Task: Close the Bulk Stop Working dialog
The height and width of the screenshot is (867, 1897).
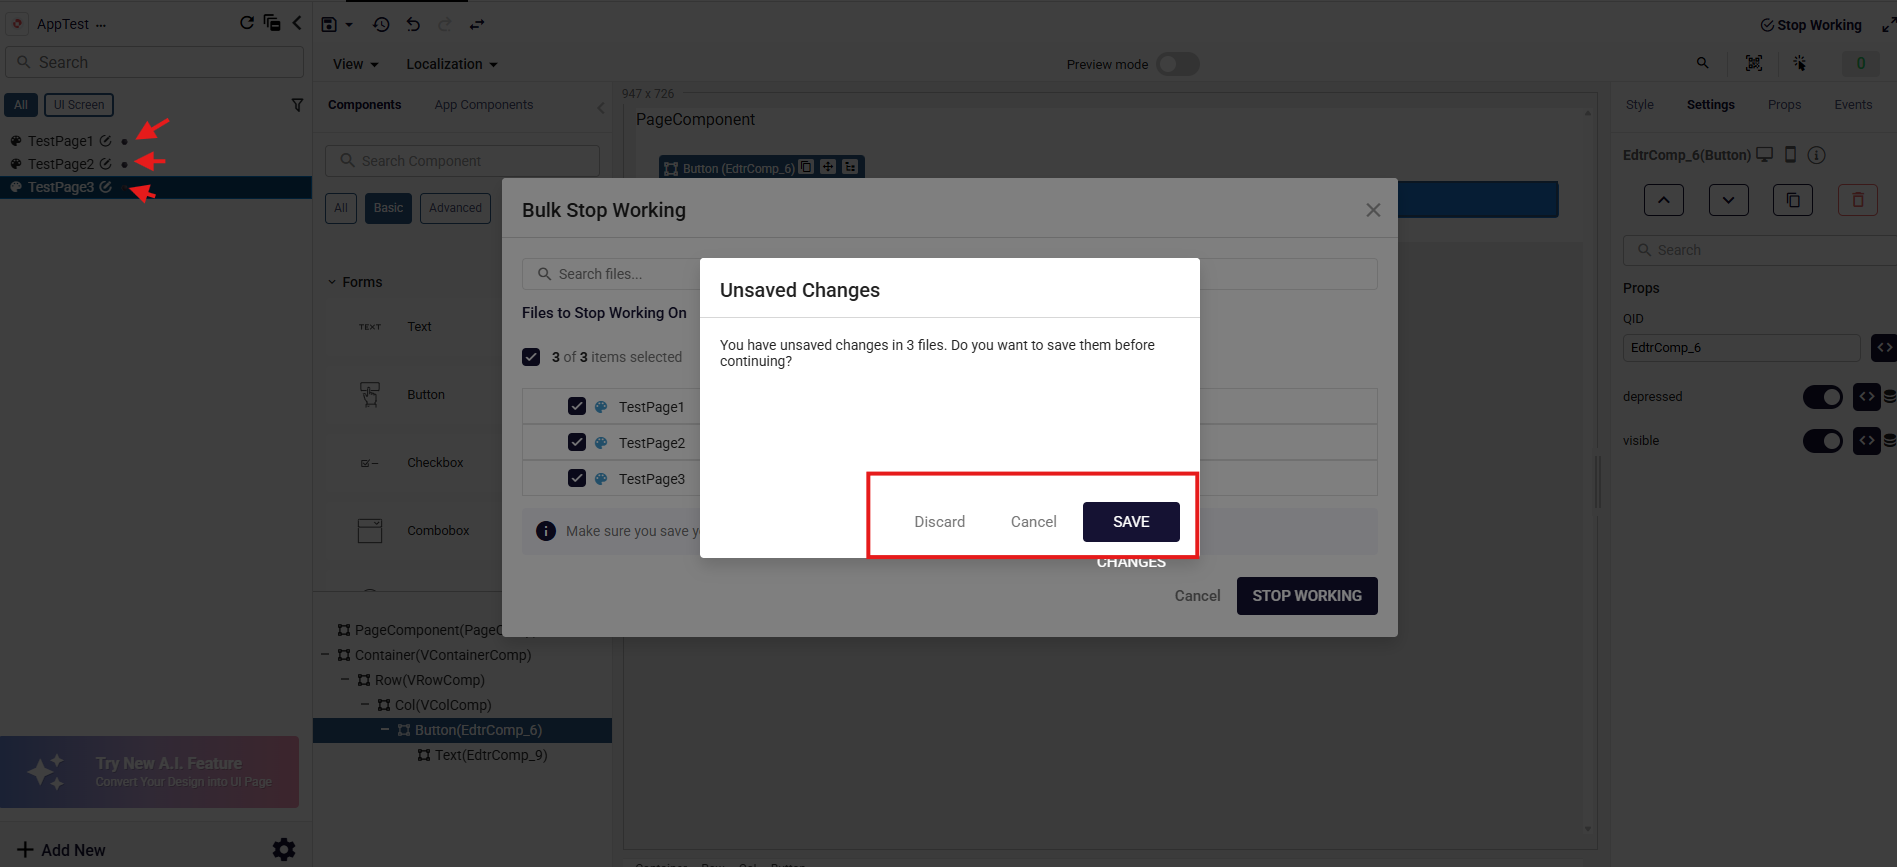Action: [x=1373, y=210]
